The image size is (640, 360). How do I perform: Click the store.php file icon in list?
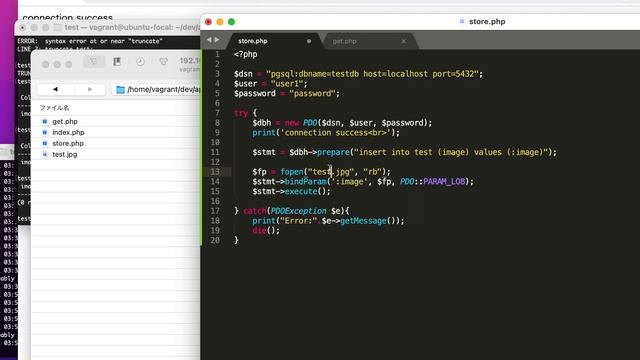pos(45,144)
